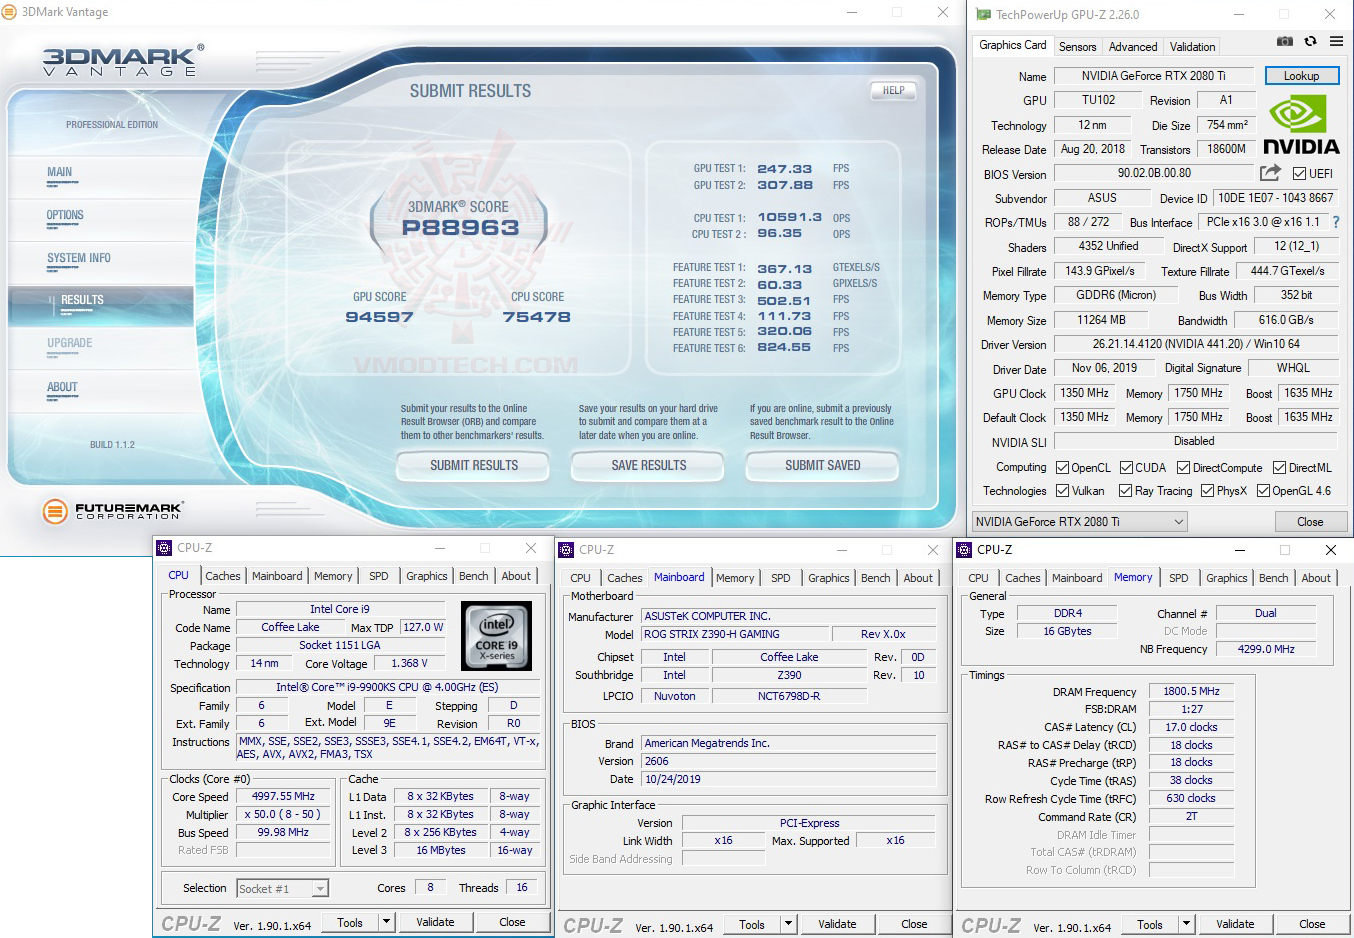Open Graphics tab in the CPU window

click(x=426, y=576)
